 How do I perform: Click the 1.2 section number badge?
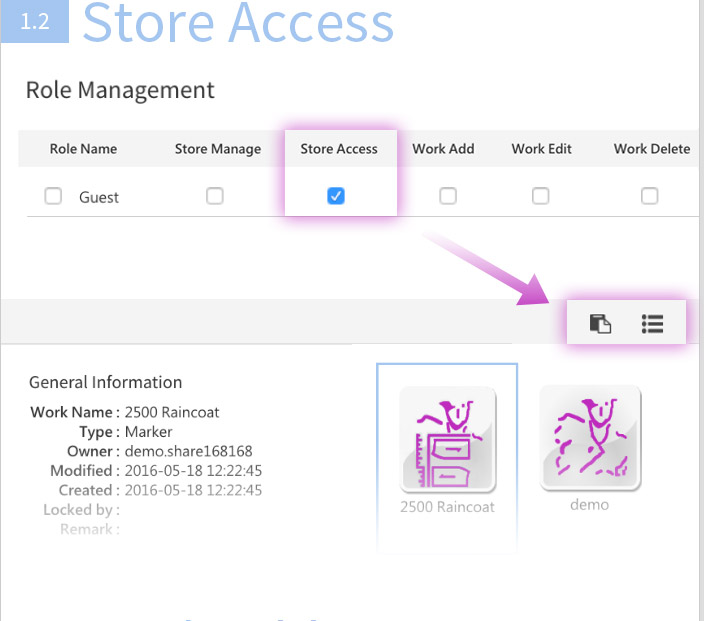pos(35,22)
